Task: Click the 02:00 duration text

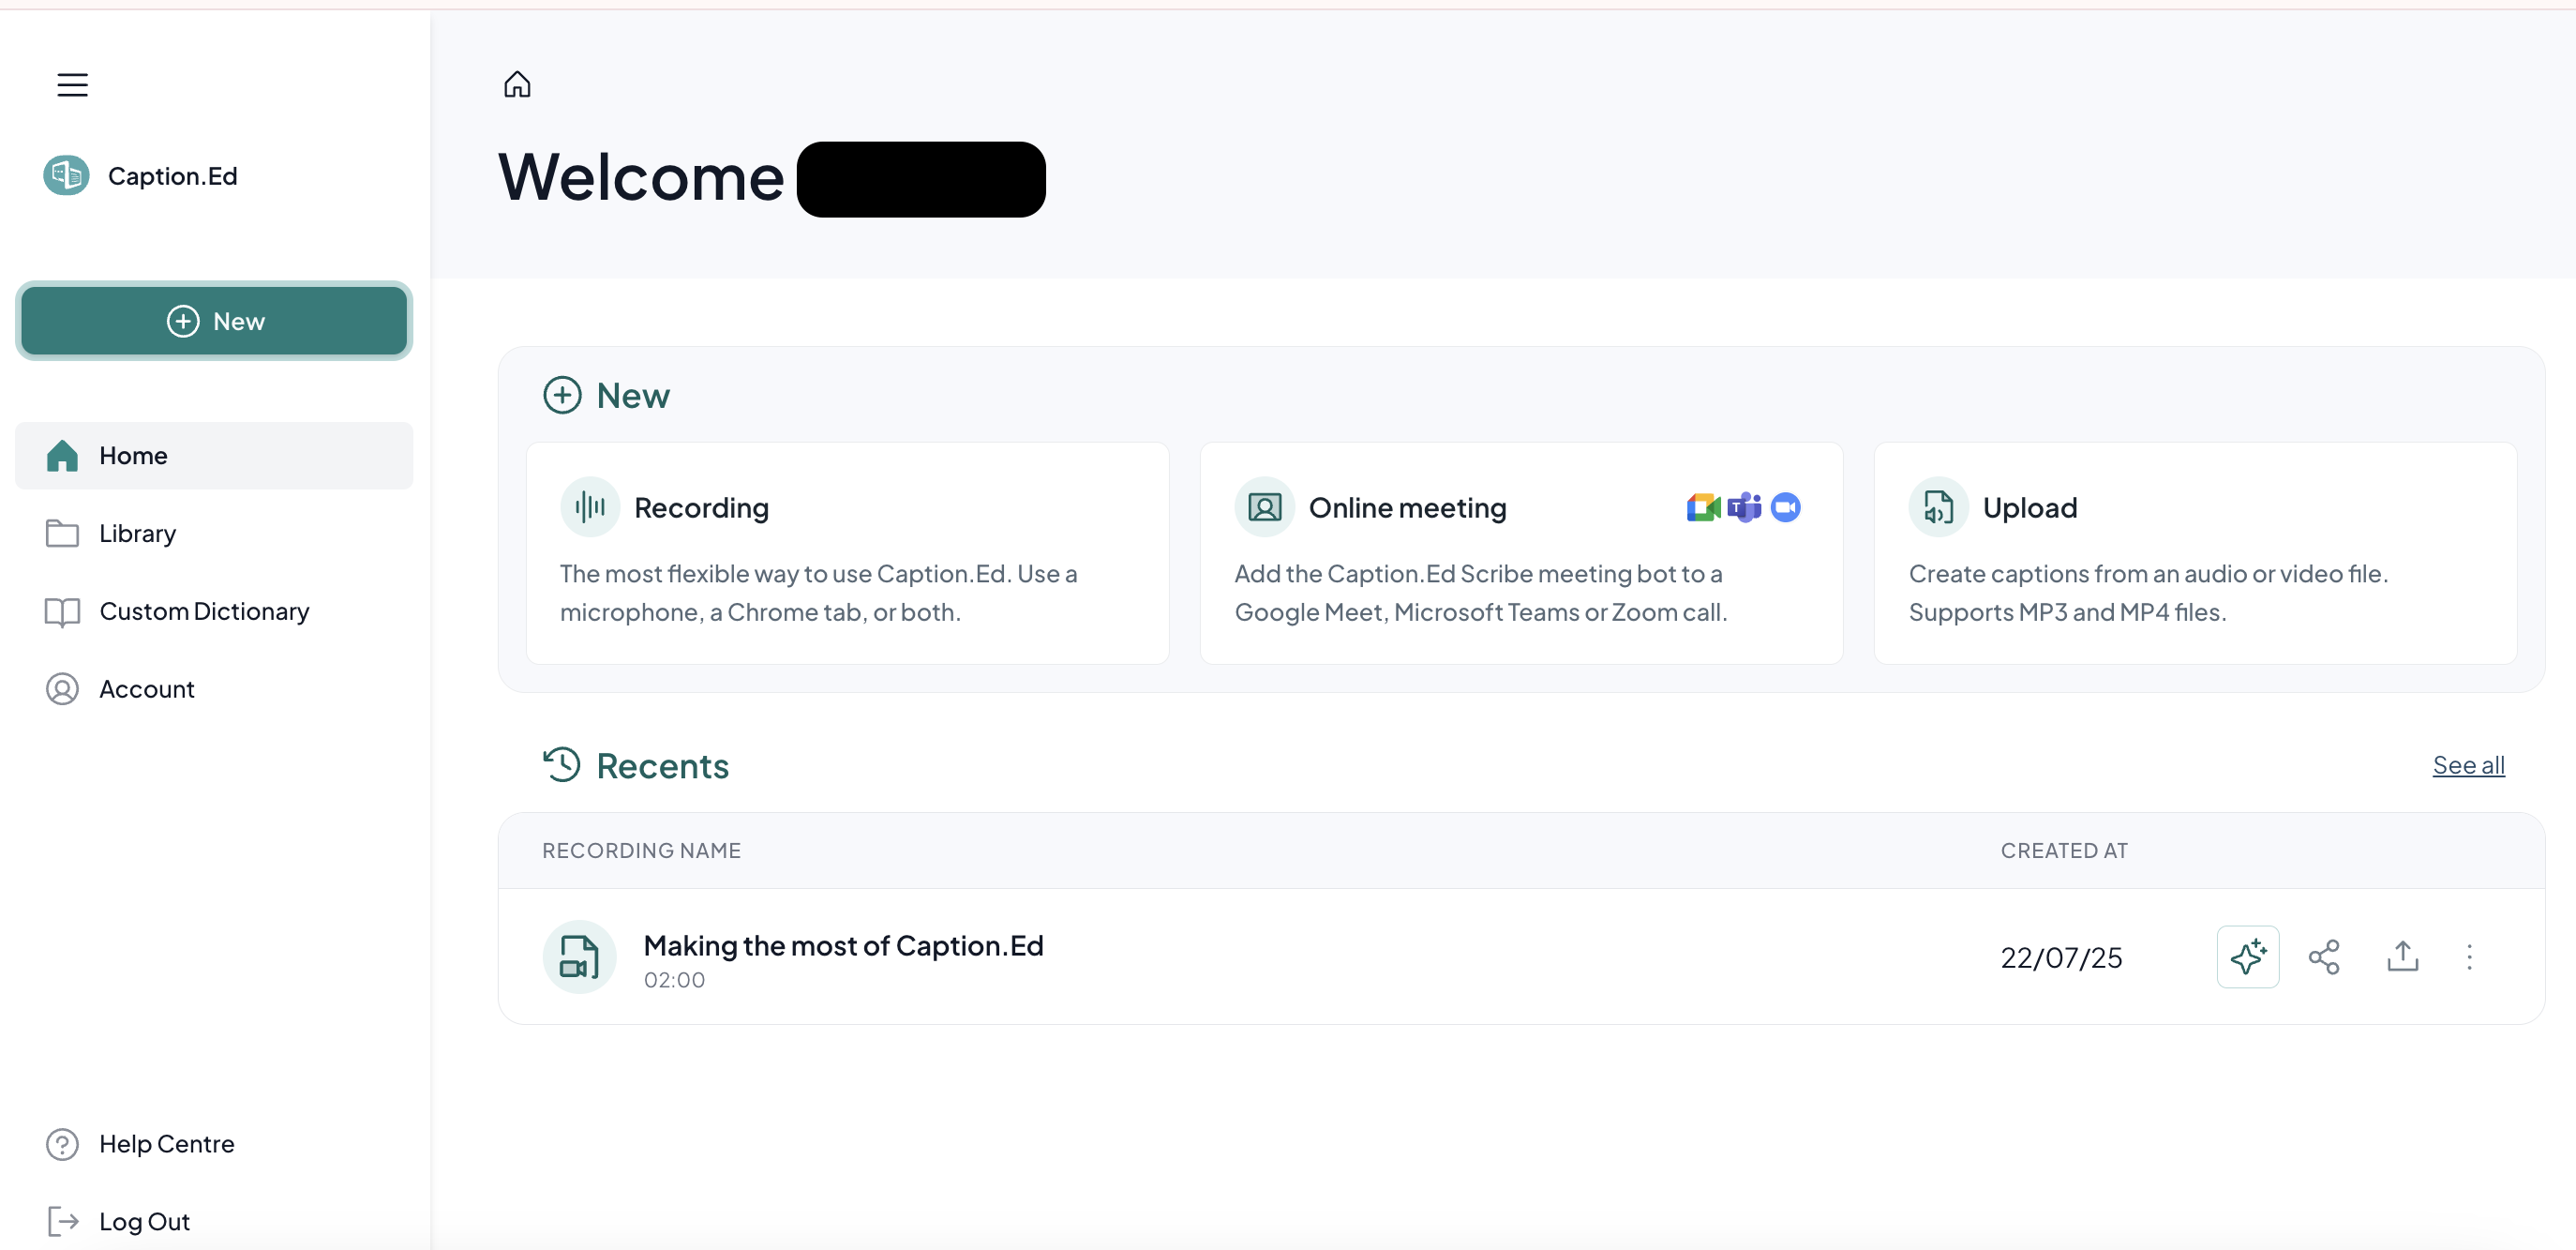Action: pos(674,981)
